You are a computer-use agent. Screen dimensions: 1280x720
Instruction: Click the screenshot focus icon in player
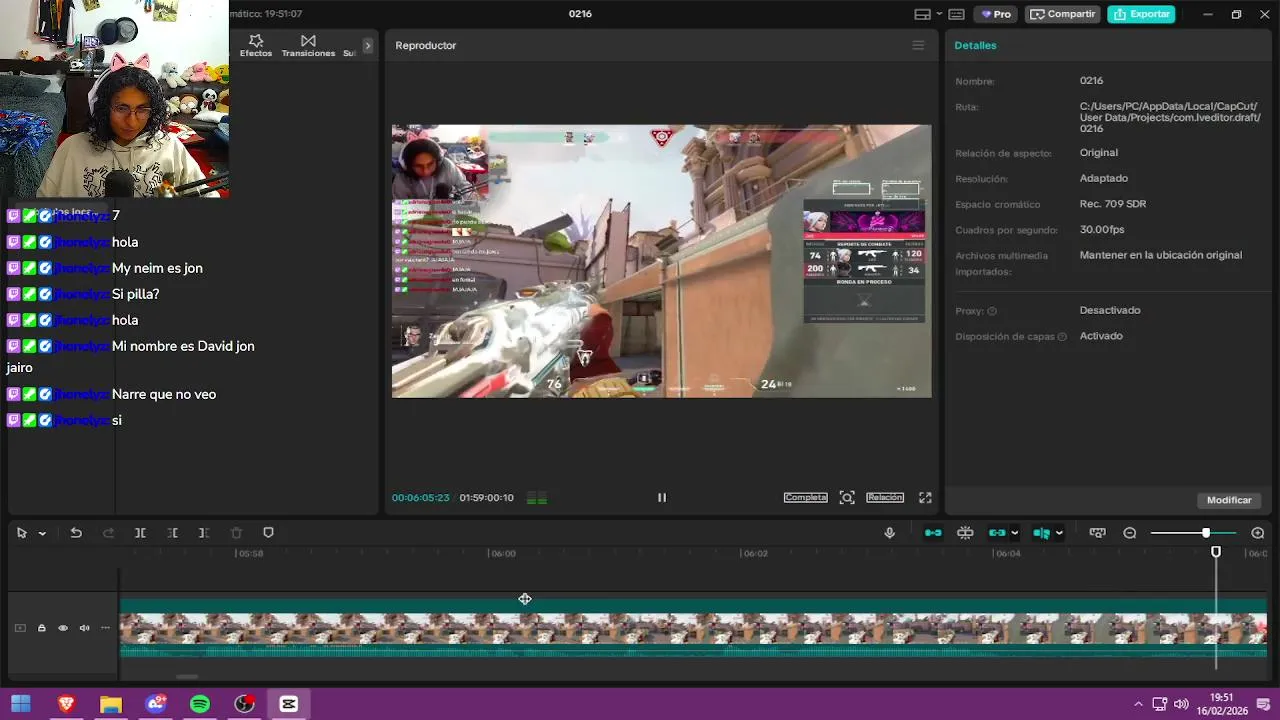pos(847,497)
